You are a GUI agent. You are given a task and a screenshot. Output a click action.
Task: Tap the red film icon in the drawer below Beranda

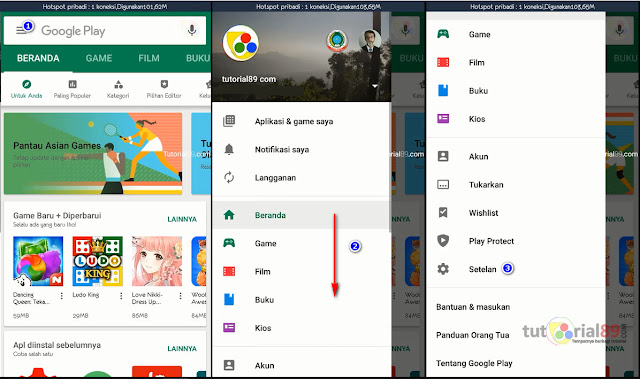click(x=229, y=271)
